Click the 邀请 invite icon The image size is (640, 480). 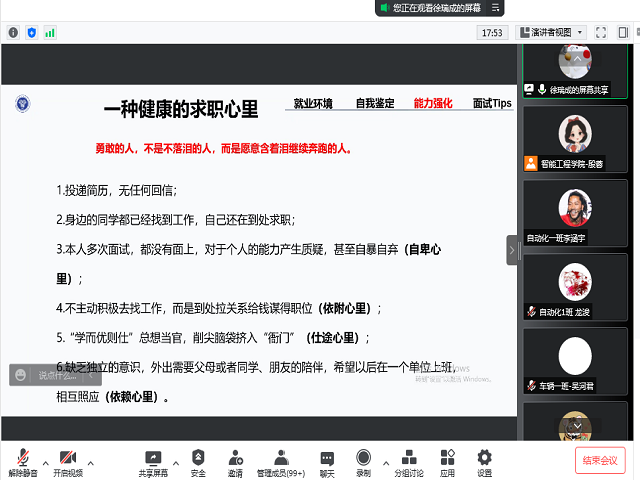click(x=235, y=460)
